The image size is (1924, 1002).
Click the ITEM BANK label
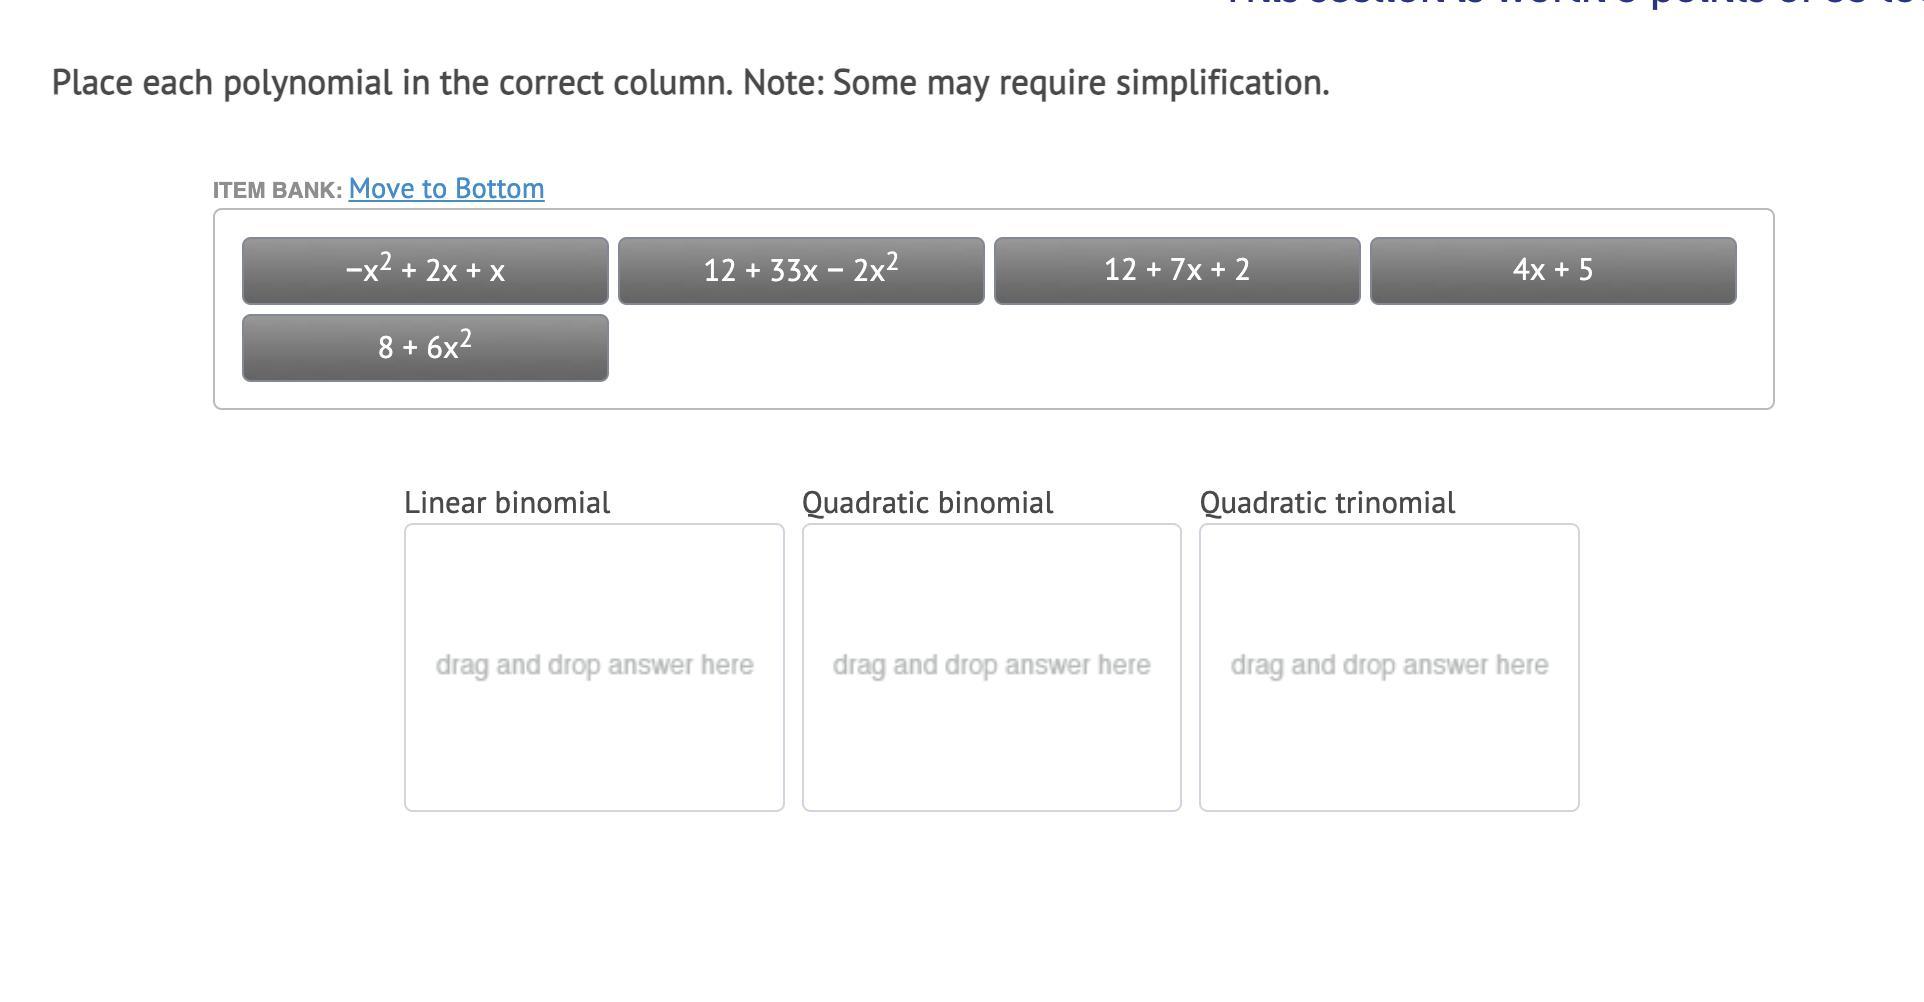(277, 190)
